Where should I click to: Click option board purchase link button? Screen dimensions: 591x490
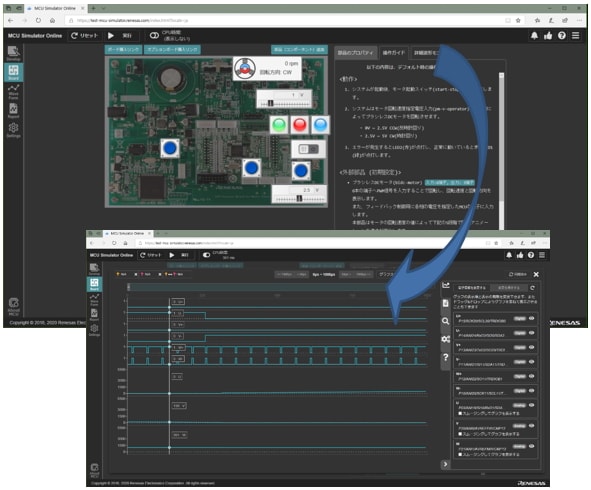click(x=173, y=49)
